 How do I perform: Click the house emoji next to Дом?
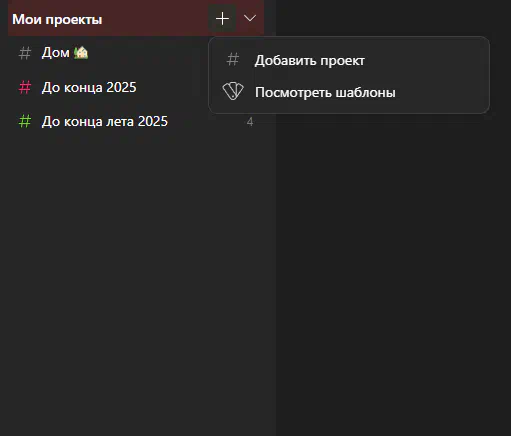81,53
